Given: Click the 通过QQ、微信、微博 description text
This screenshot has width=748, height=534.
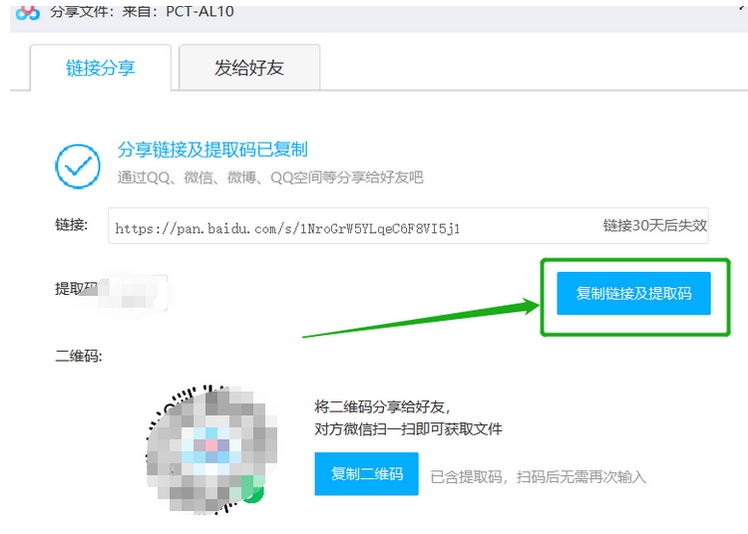Looking at the screenshot, I should pyautogui.click(x=270, y=178).
